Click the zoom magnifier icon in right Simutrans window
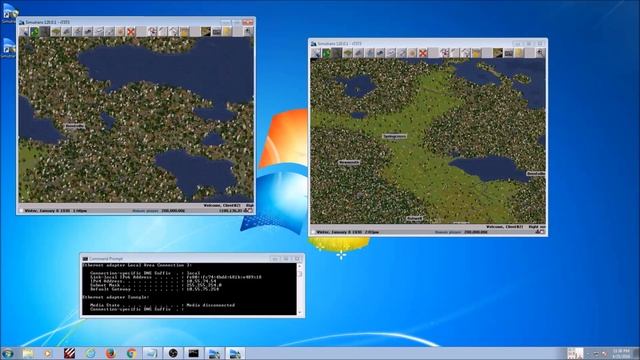Viewport: 640px width, 360px height. point(540,53)
